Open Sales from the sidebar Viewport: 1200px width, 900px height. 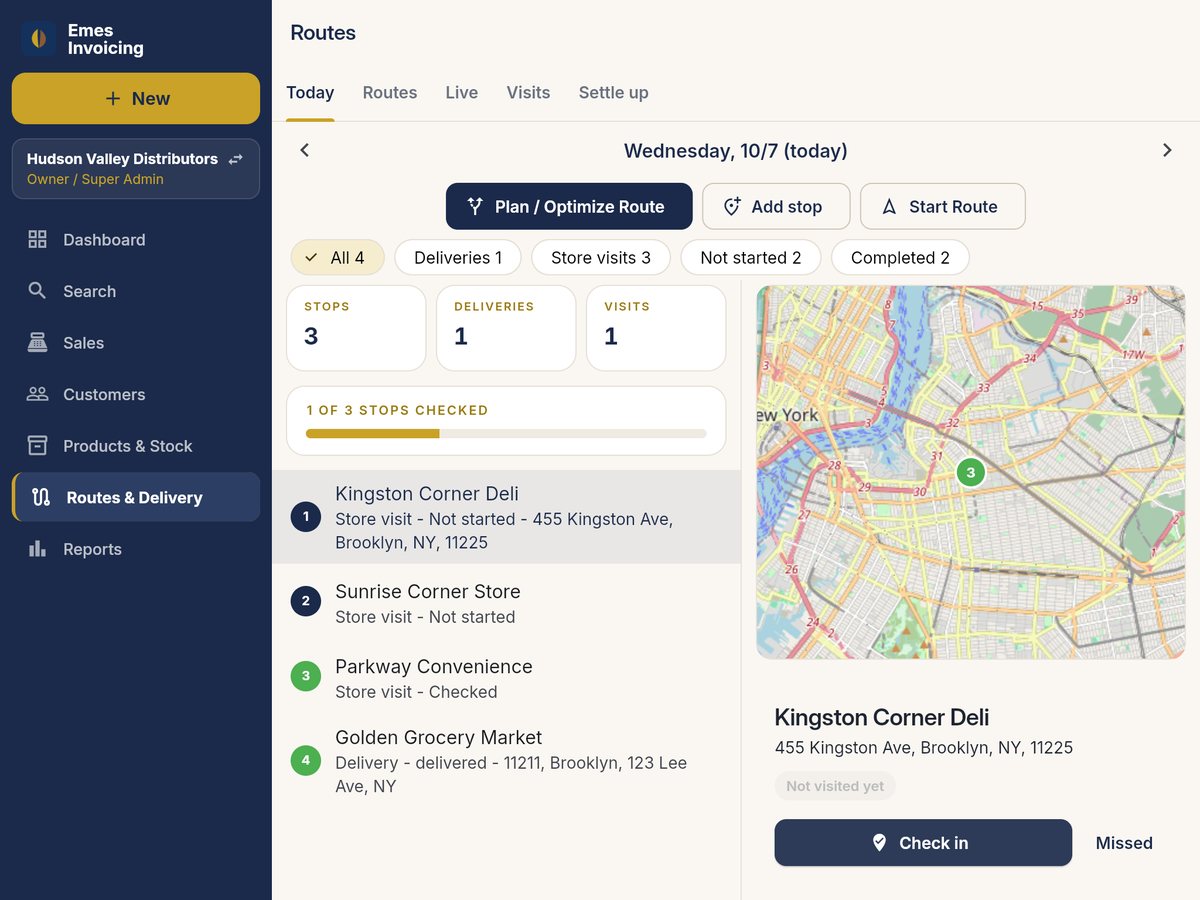click(136, 342)
